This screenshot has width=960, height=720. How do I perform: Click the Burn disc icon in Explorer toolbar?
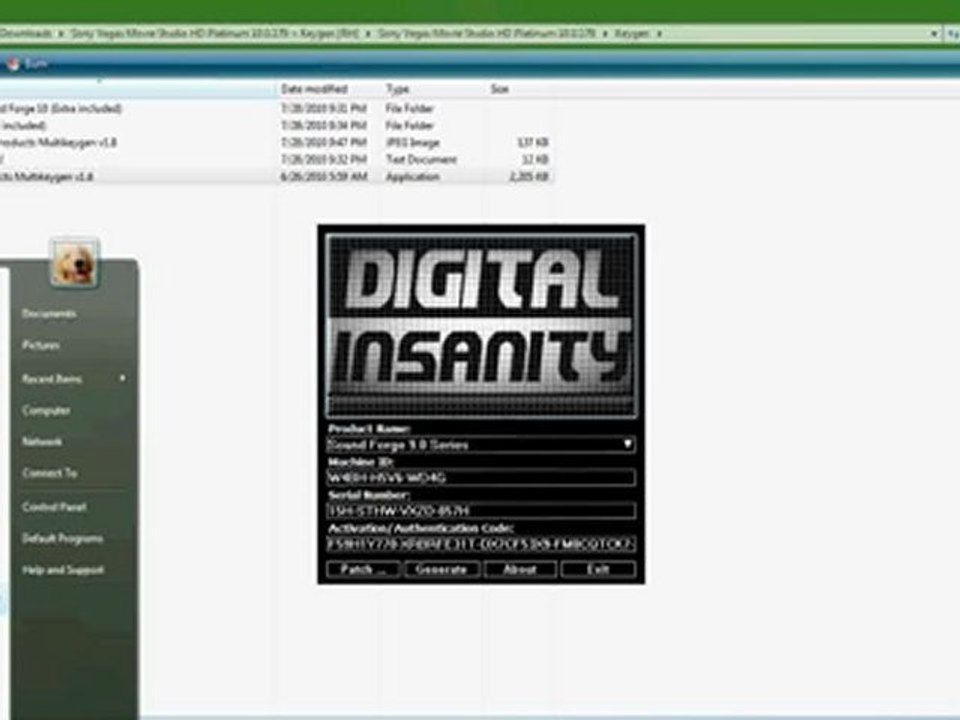click(x=12, y=64)
